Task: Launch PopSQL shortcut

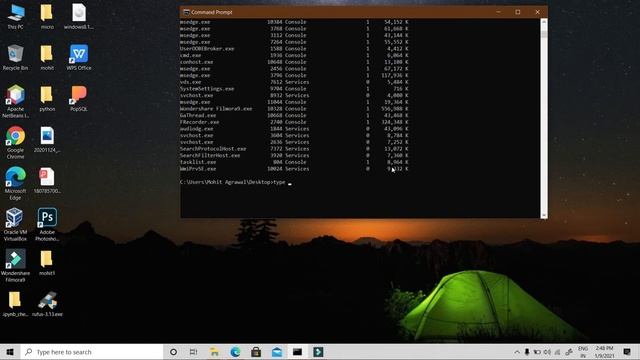Action: click(79, 99)
